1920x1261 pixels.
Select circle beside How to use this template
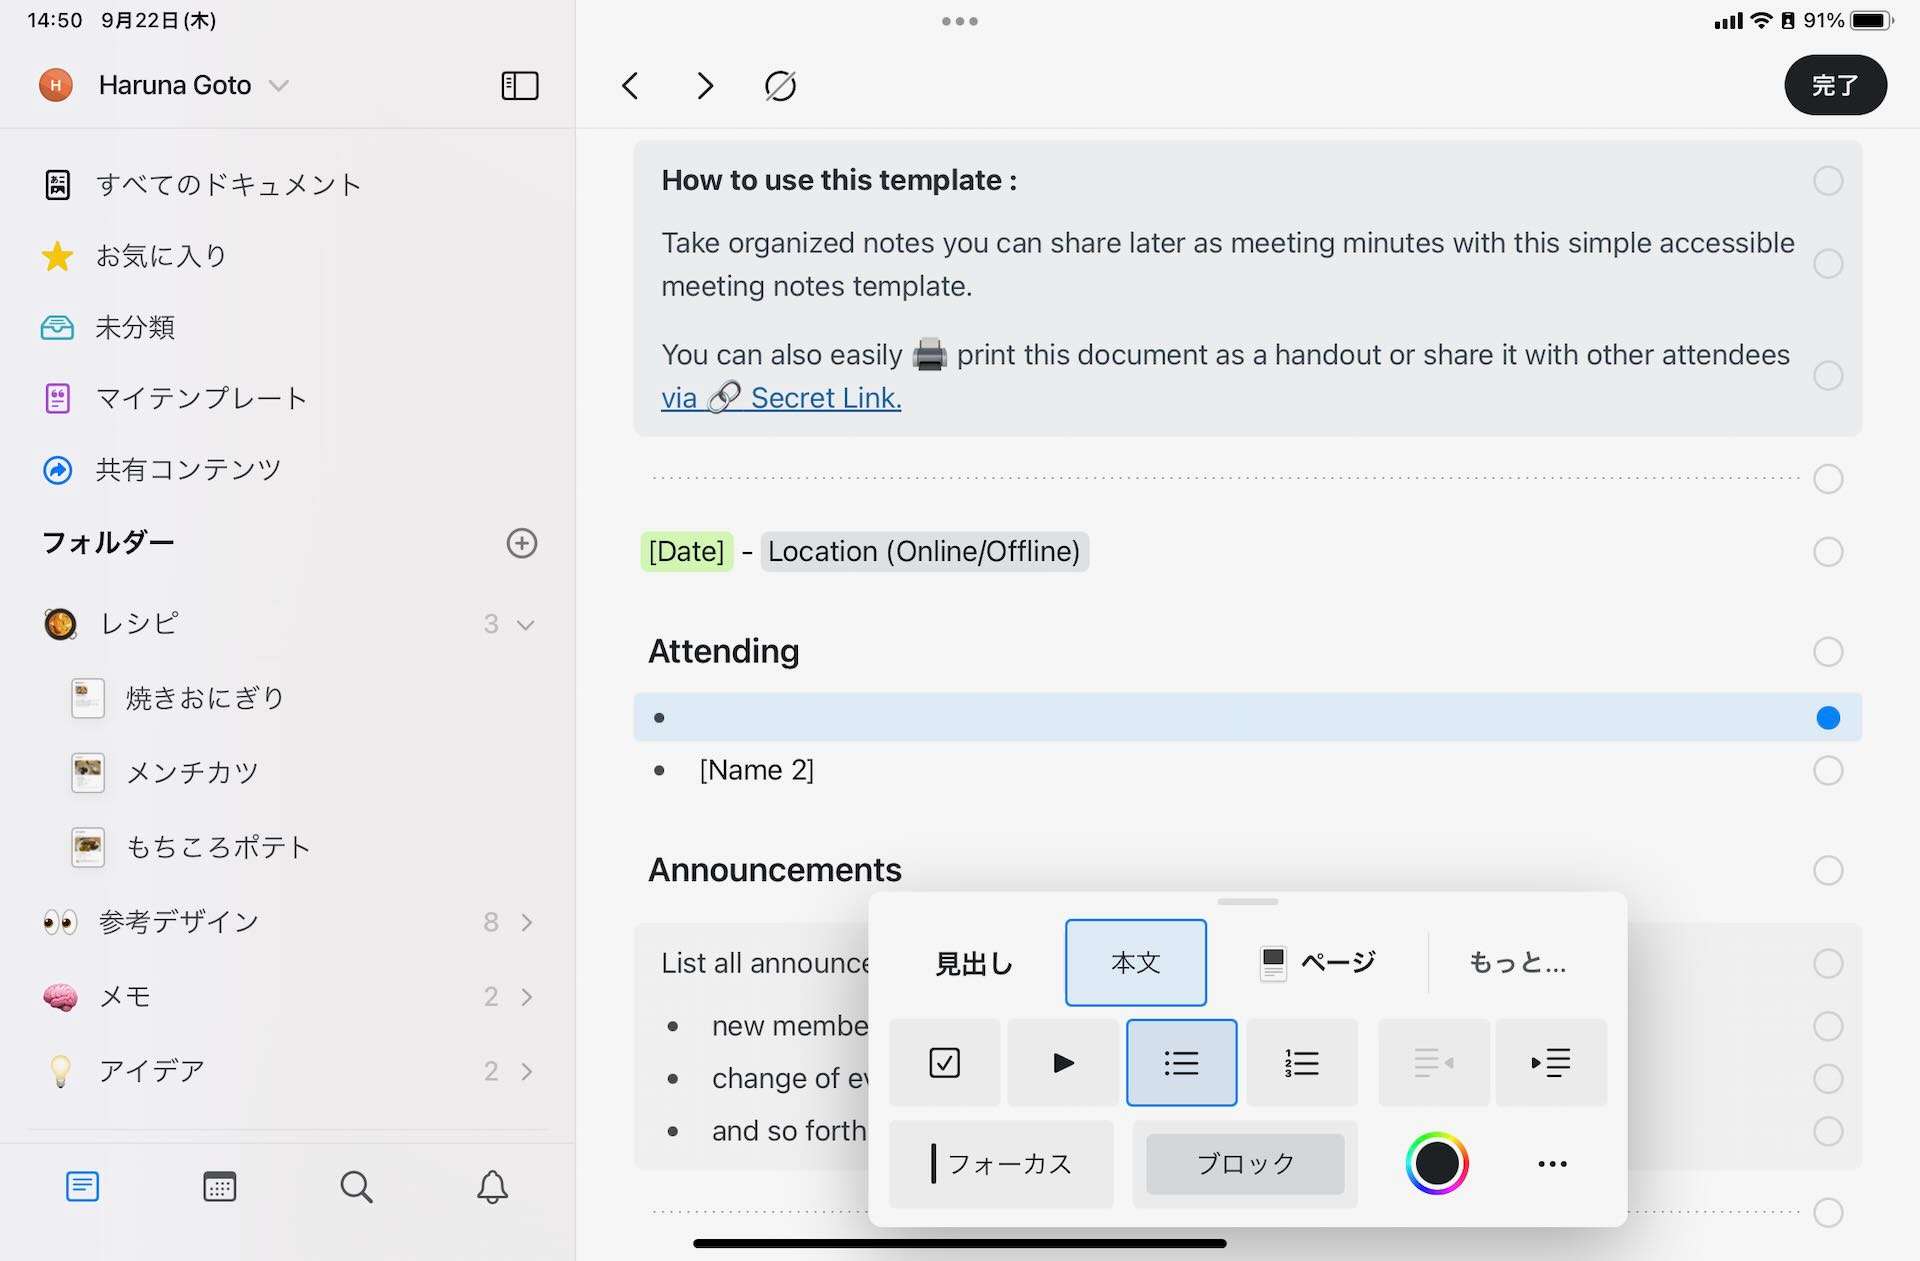(x=1828, y=181)
